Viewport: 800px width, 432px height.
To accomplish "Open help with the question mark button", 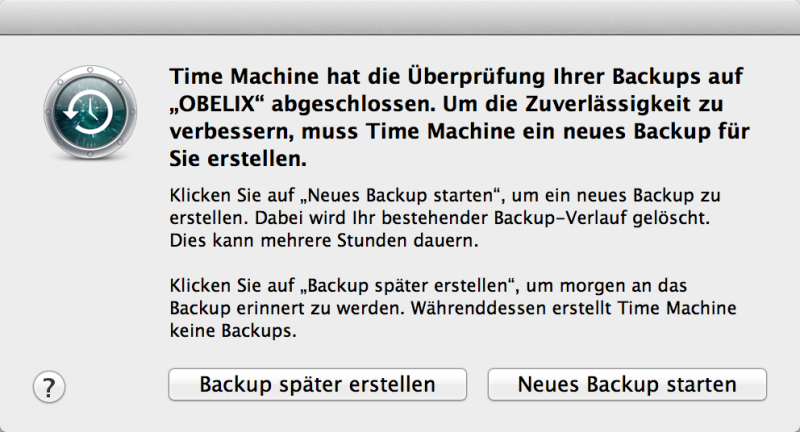I will [x=49, y=386].
